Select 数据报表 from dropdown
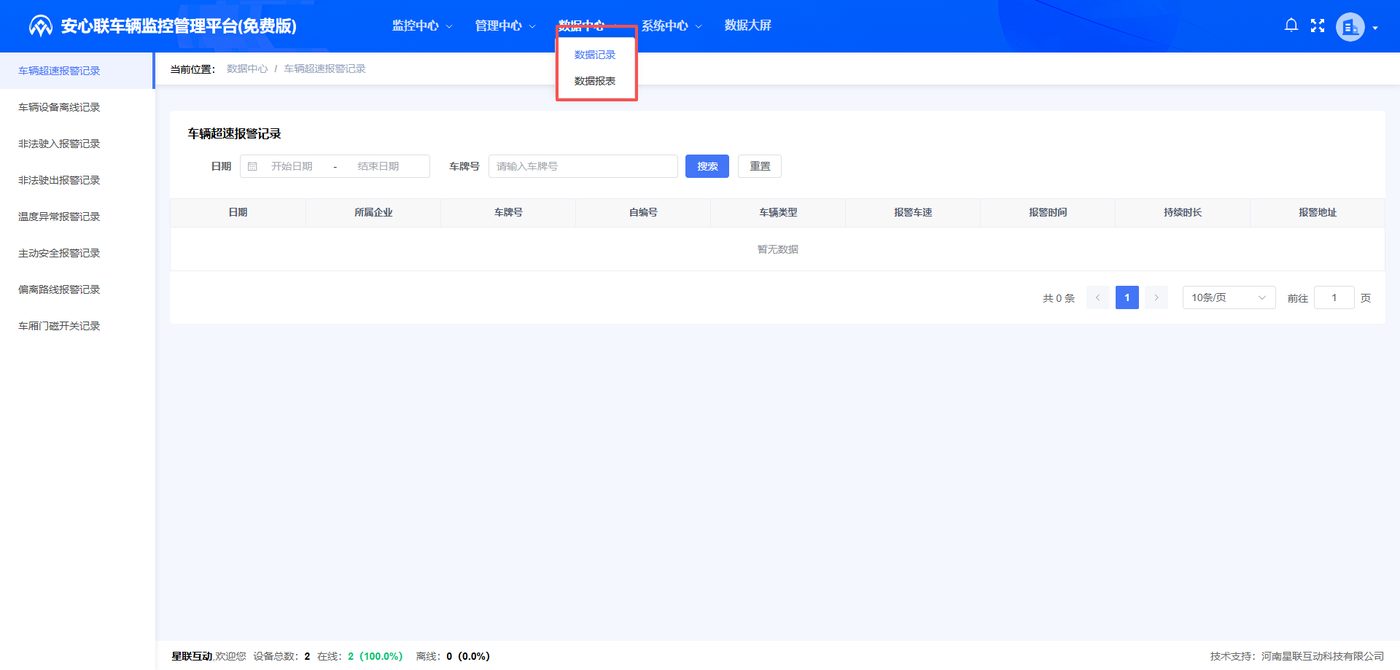 [x=595, y=81]
